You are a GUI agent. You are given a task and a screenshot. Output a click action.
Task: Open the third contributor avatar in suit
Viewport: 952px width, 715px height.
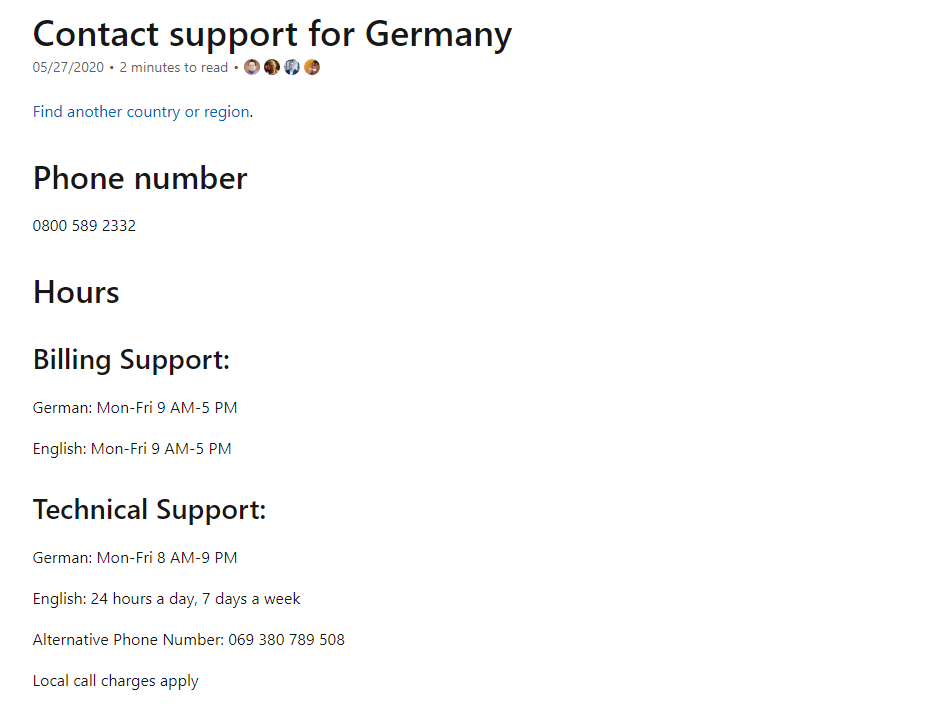292,67
